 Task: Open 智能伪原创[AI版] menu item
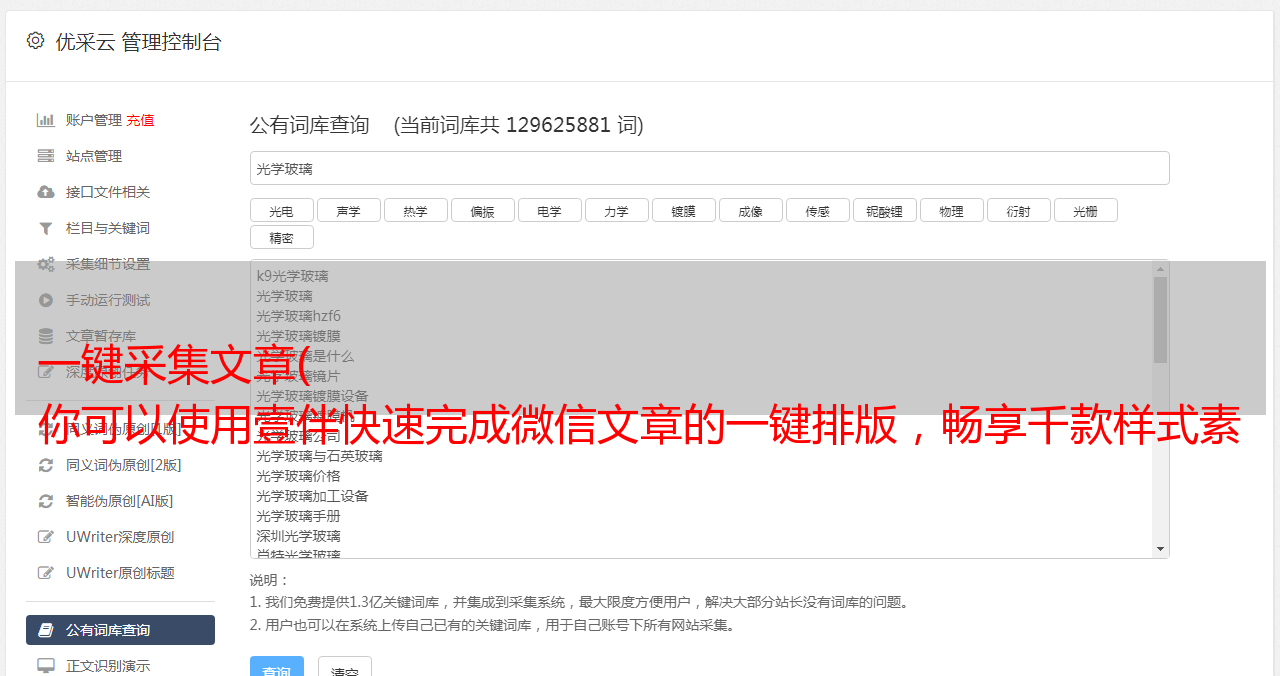120,501
